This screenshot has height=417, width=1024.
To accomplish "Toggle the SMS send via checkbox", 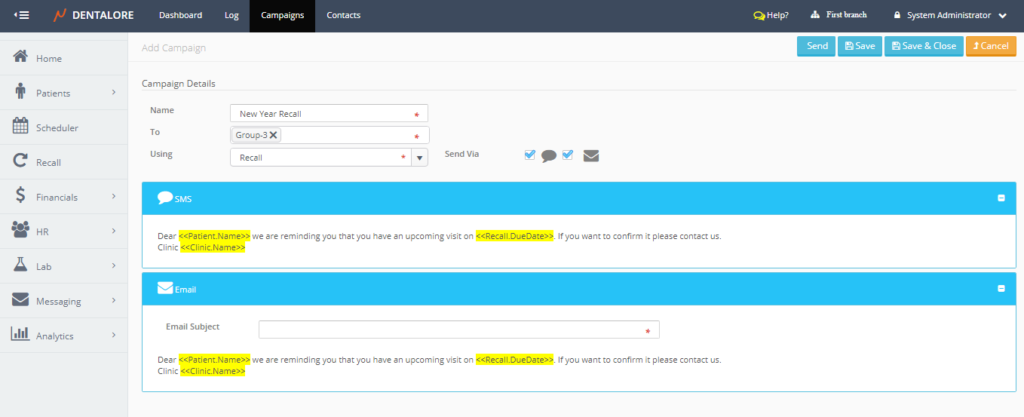I will 530,155.
